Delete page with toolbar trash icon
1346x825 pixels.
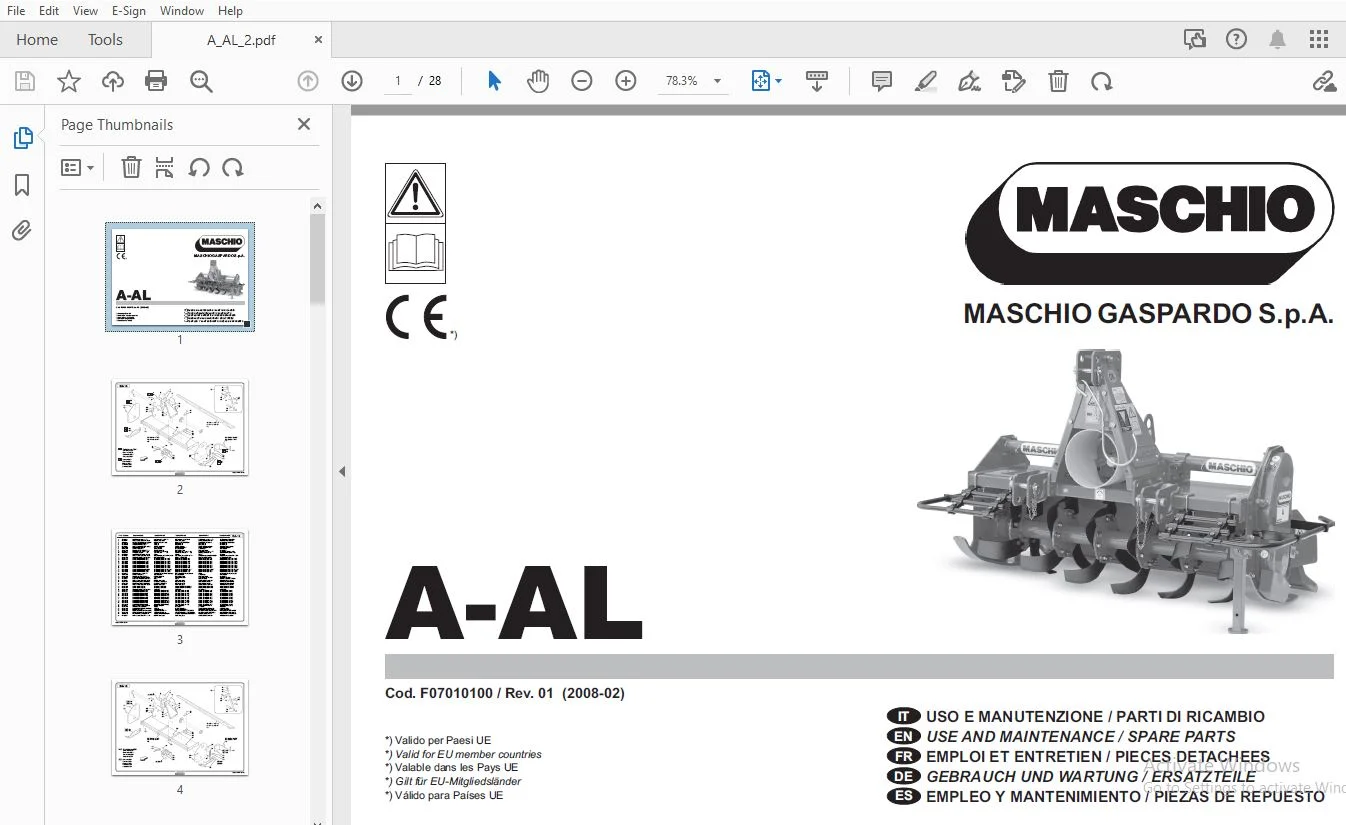coord(1058,81)
